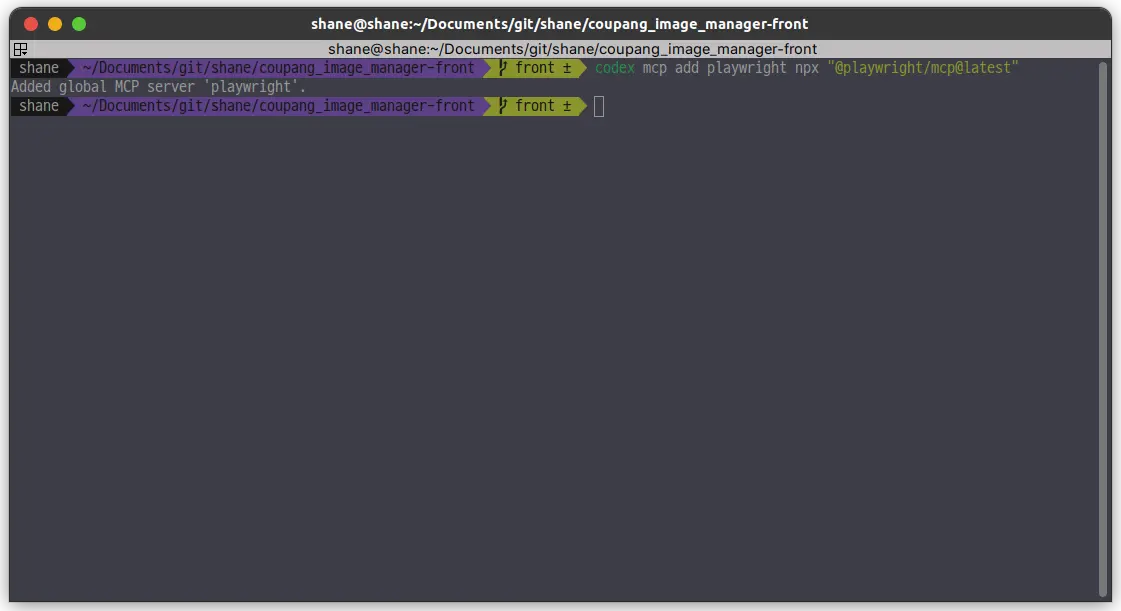This screenshot has width=1121, height=611.
Task: Maximize the terminal with the green button
Action: [79, 24]
